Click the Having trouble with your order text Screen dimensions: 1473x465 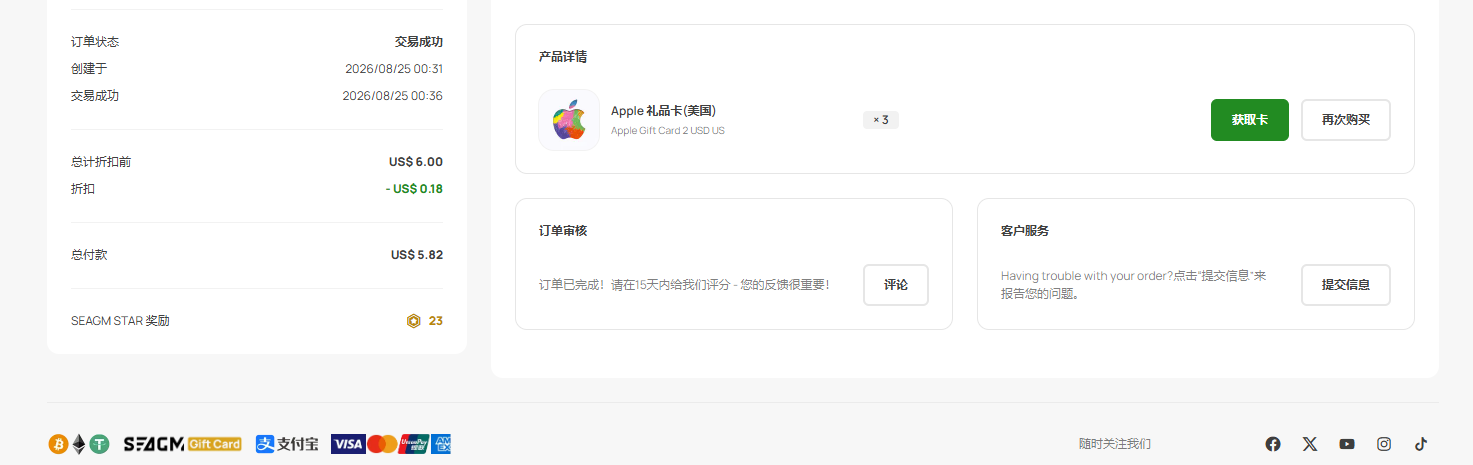click(1134, 285)
